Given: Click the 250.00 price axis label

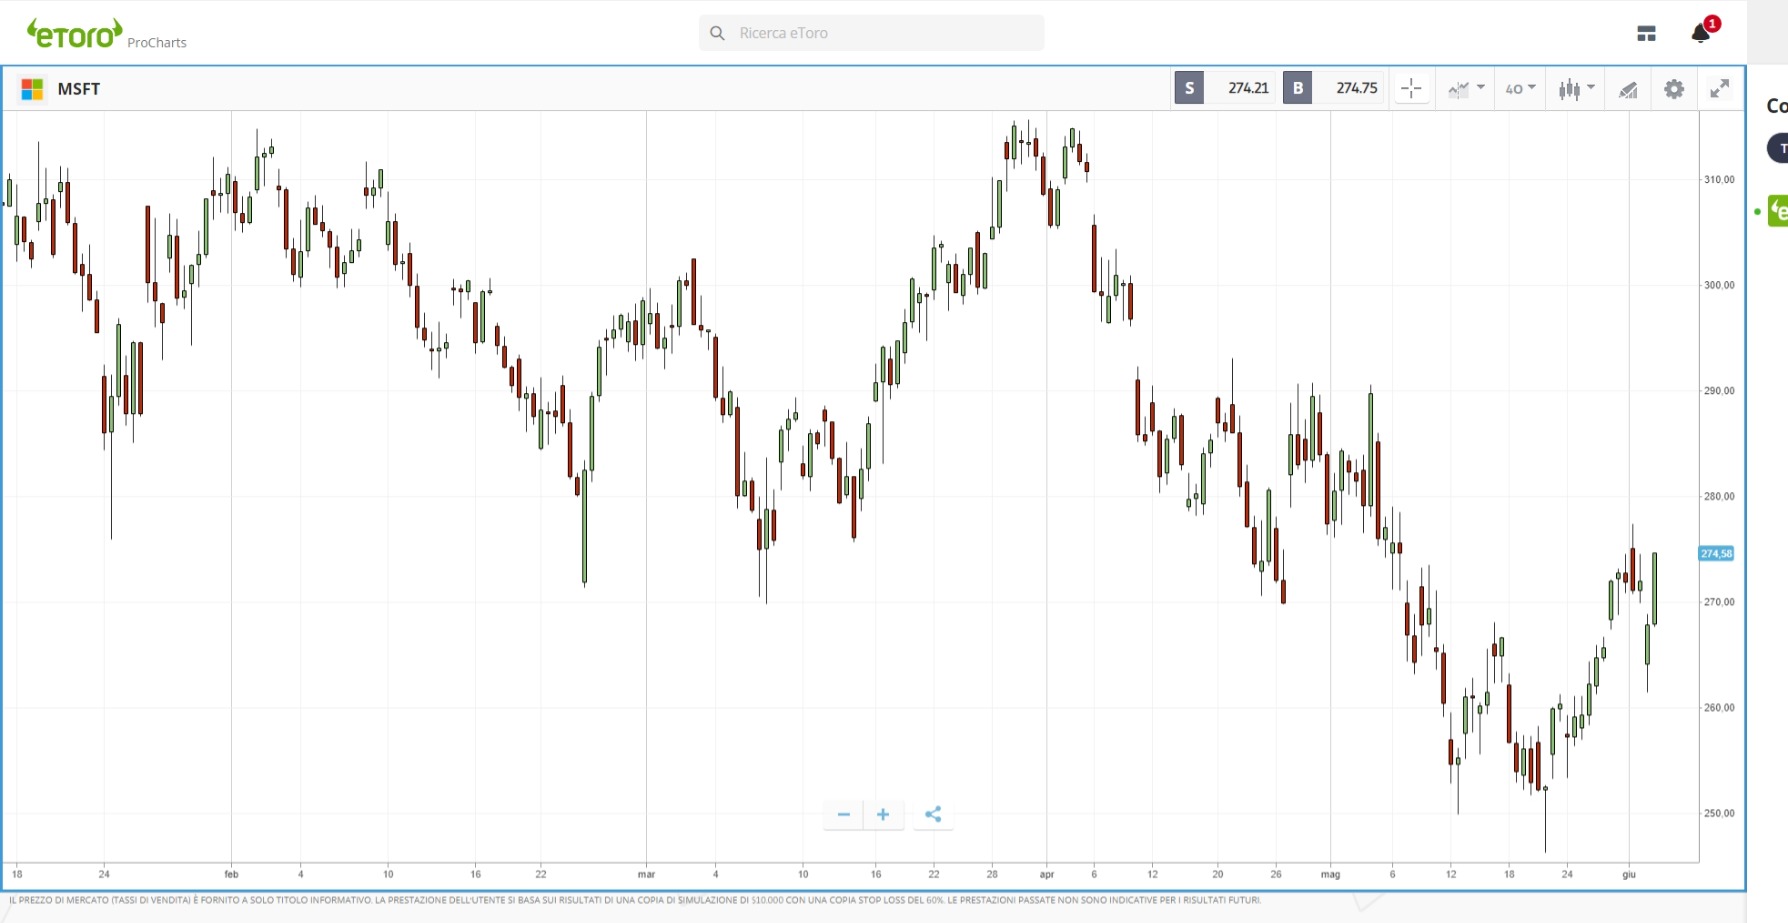Looking at the screenshot, I should coord(1719,813).
